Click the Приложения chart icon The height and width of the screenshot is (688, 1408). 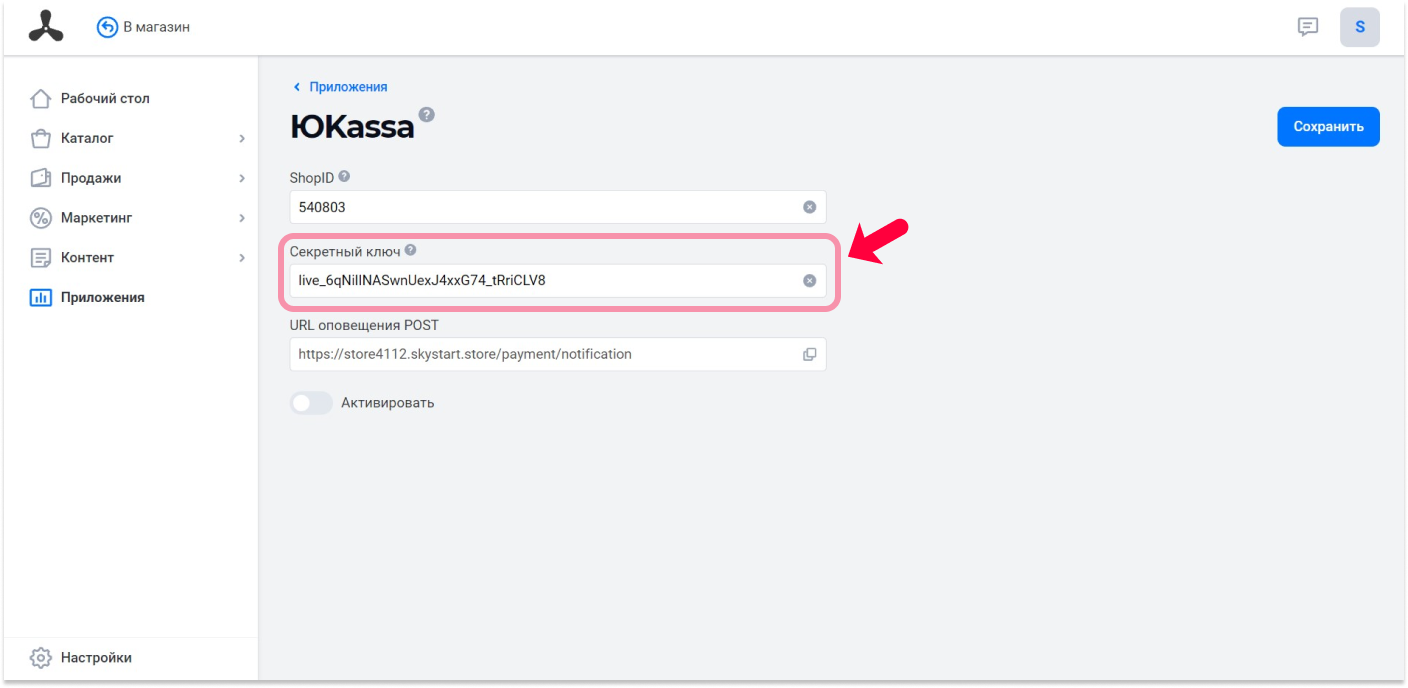click(x=40, y=297)
